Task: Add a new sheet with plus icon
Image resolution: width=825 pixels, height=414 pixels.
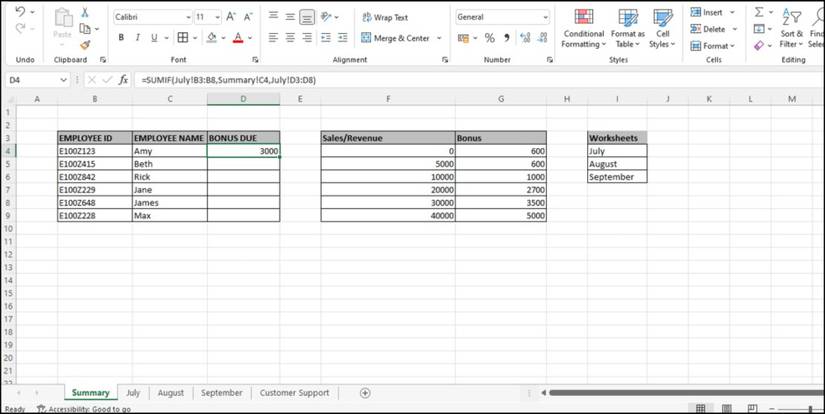Action: (x=365, y=392)
